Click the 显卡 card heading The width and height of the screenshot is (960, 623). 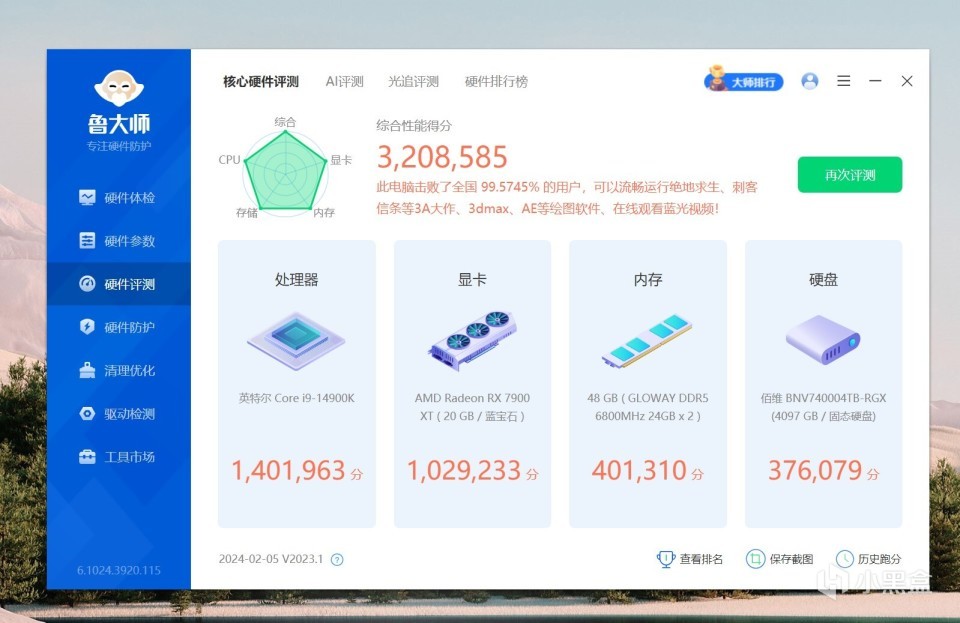click(x=472, y=280)
